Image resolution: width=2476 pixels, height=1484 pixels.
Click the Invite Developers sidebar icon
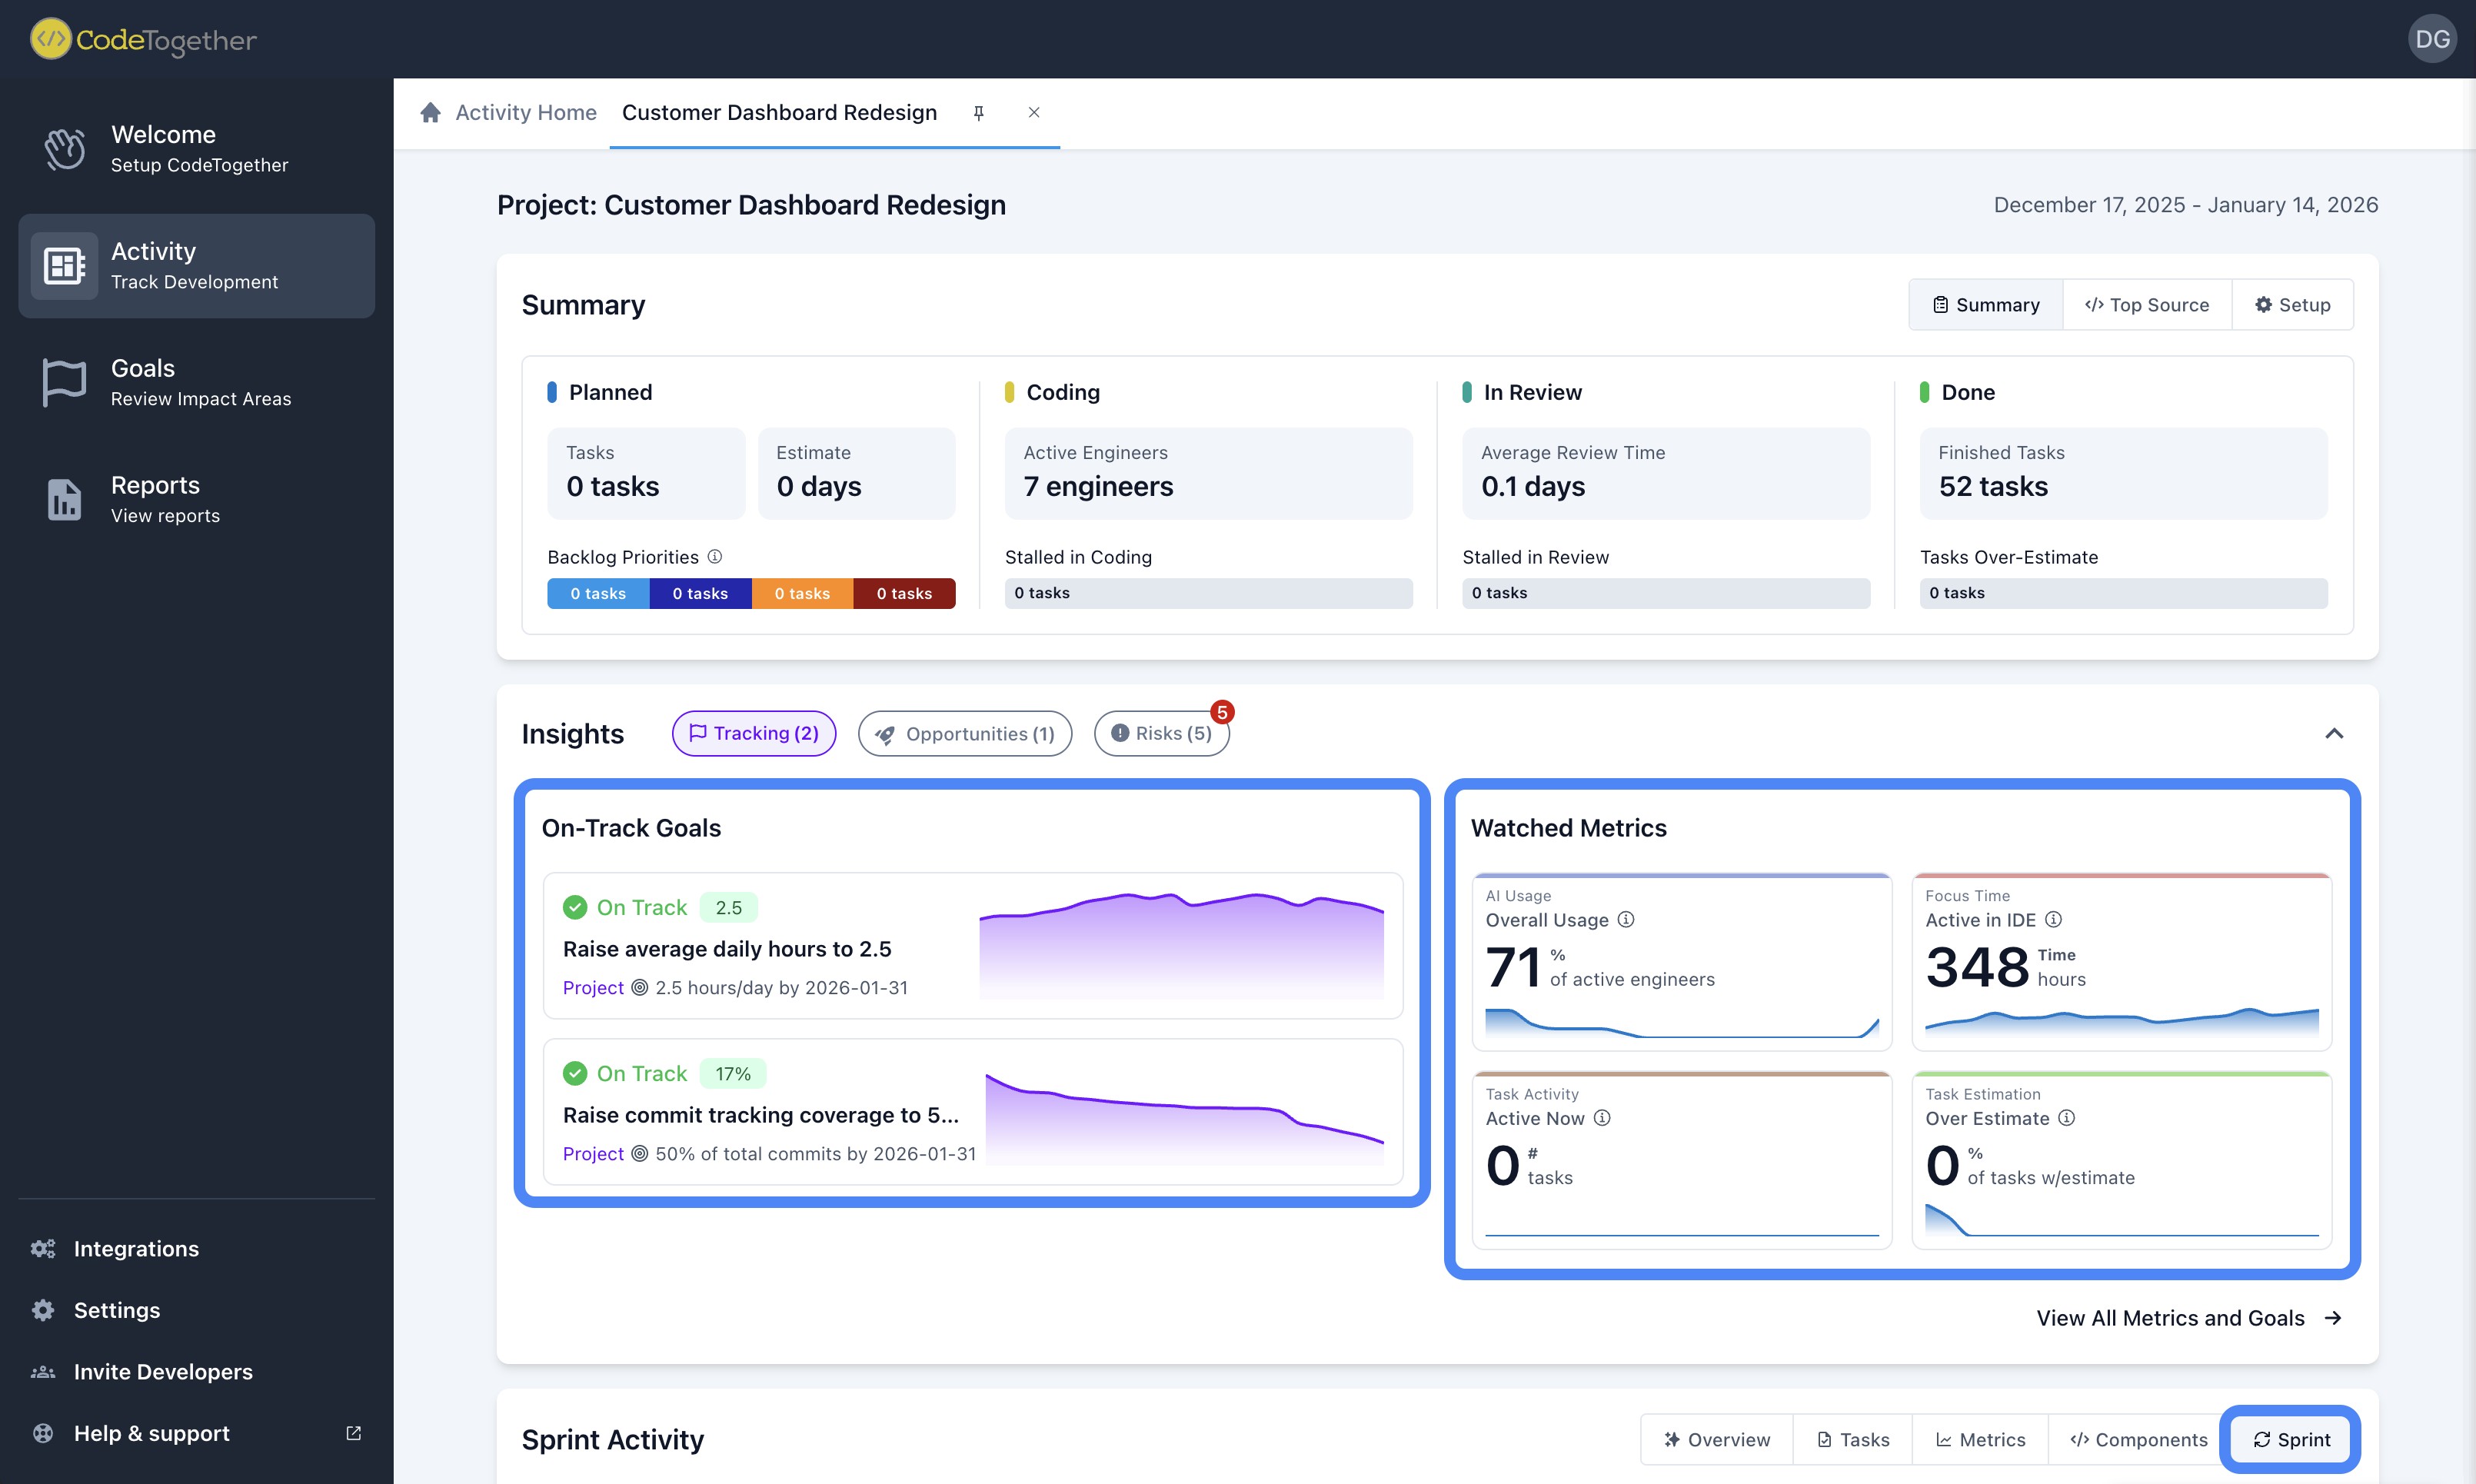[x=43, y=1371]
